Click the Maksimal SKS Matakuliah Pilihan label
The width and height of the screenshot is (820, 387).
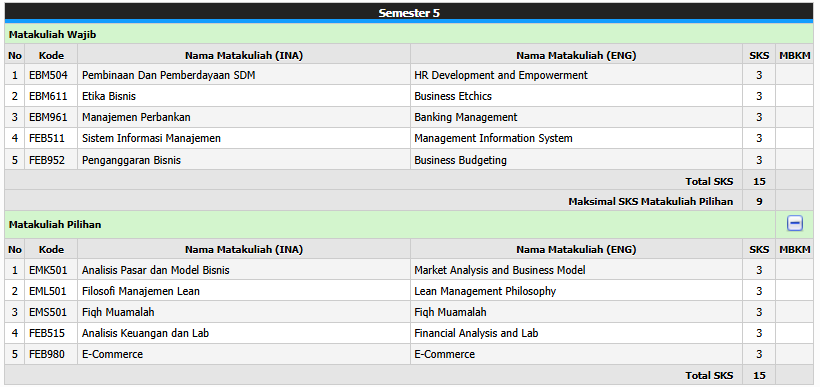click(651, 201)
